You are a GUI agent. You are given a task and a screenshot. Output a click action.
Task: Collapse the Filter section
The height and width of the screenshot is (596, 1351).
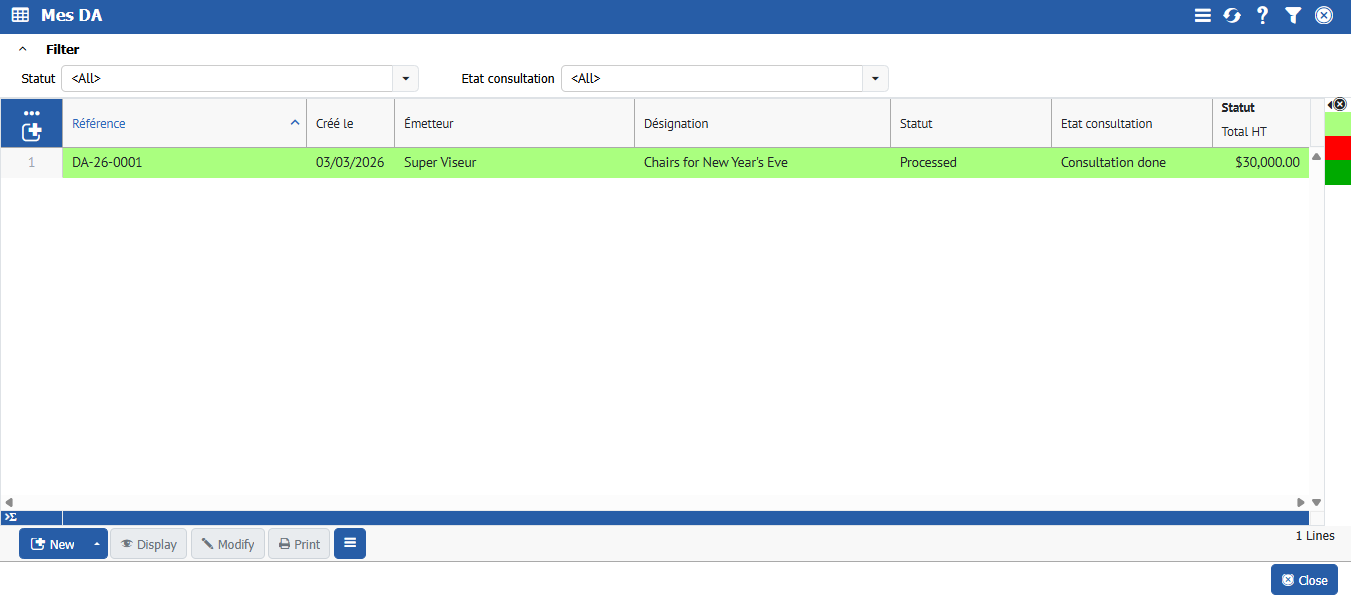click(x=23, y=49)
